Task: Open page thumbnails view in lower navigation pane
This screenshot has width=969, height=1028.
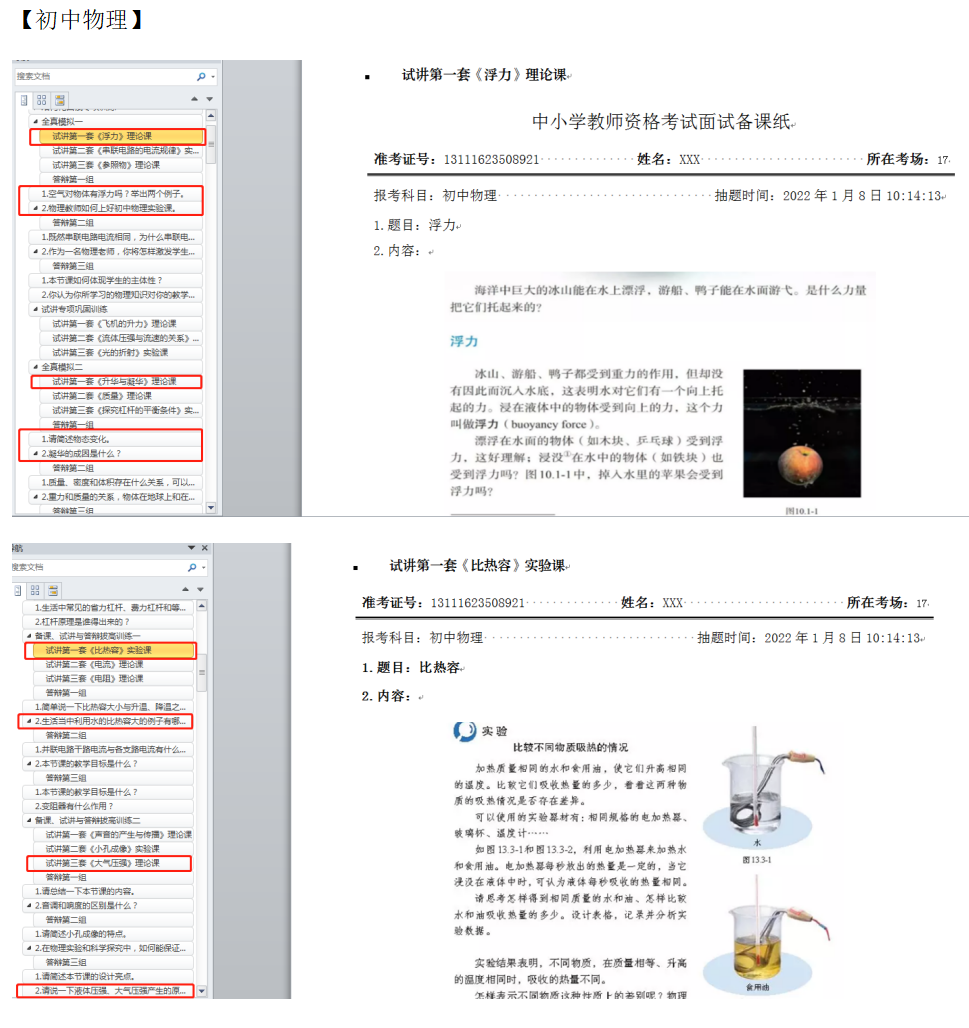Action: [36, 590]
